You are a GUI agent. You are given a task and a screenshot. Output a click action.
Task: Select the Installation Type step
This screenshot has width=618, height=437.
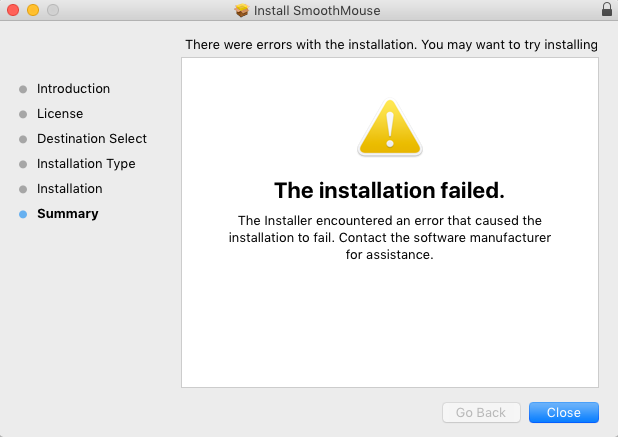86,164
